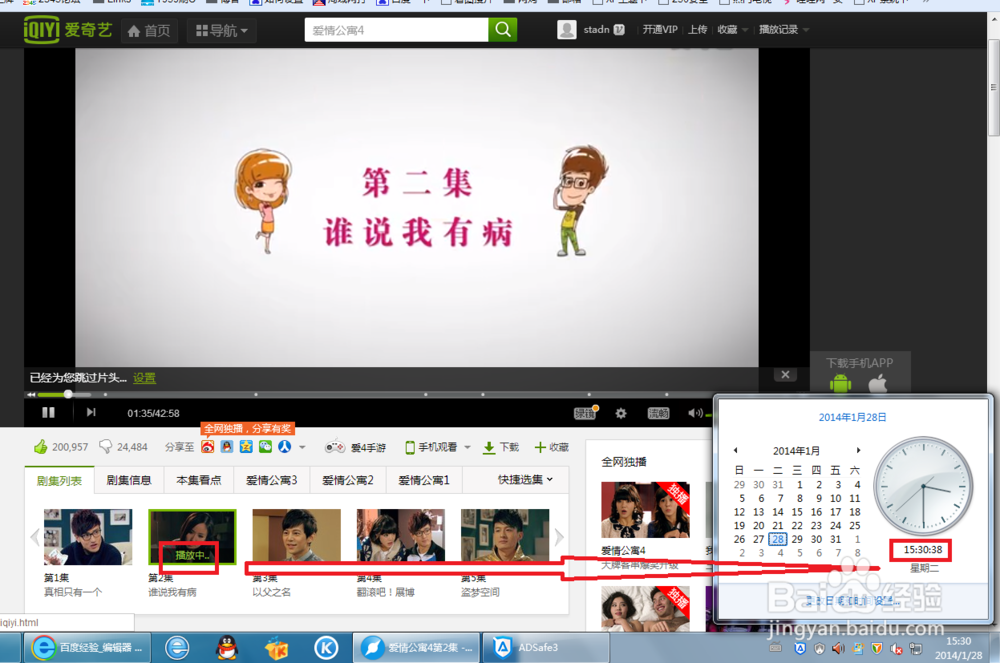Share to WeChat icon

click(x=265, y=447)
